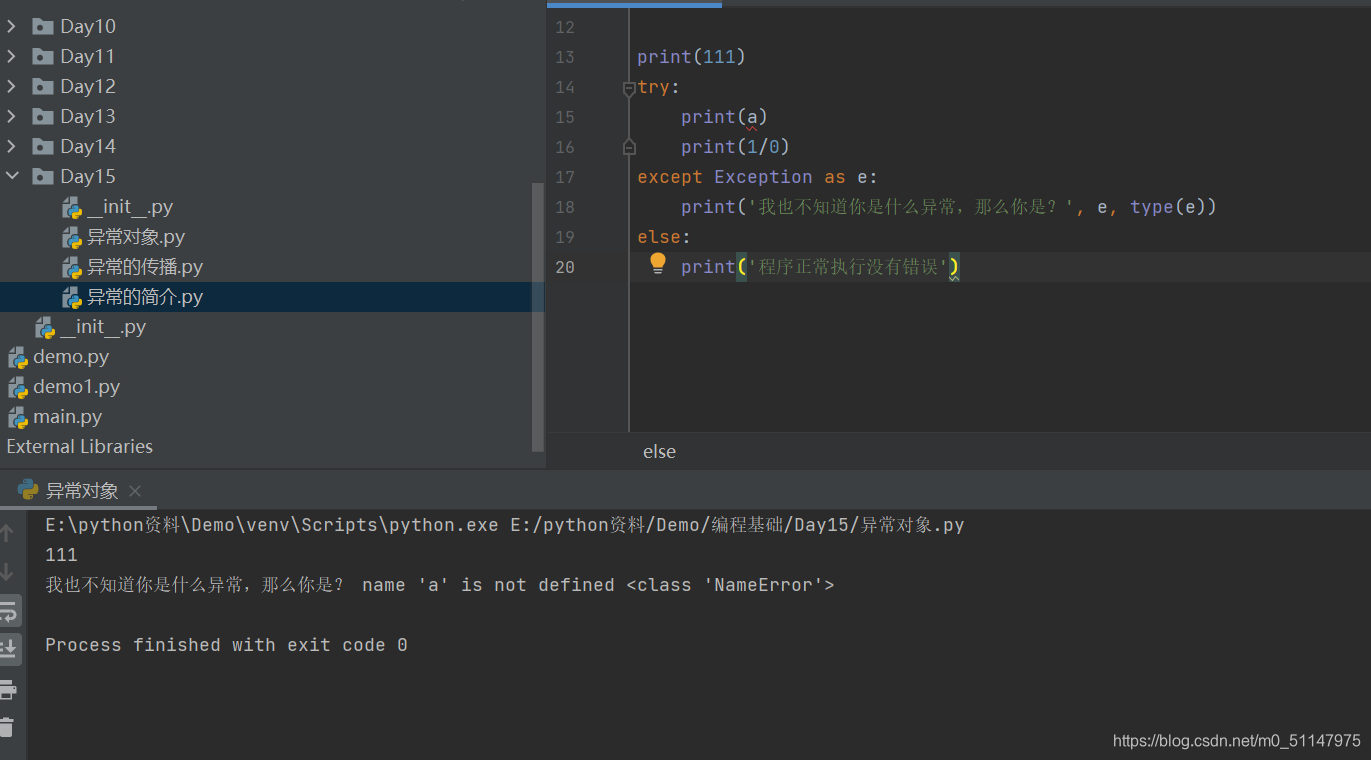The height and width of the screenshot is (760, 1371).
Task: Open demo.py from the project tree
Action: pos(71,357)
